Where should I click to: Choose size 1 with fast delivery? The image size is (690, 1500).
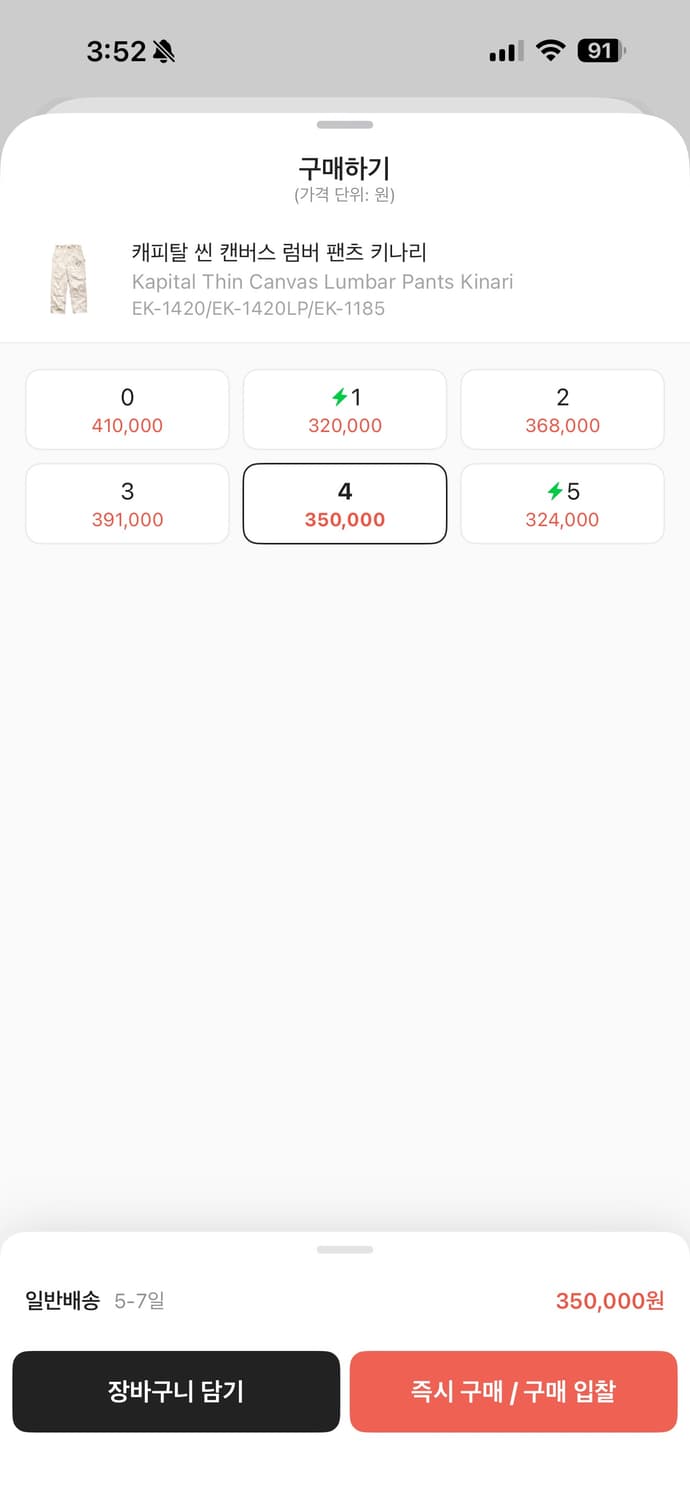click(345, 410)
